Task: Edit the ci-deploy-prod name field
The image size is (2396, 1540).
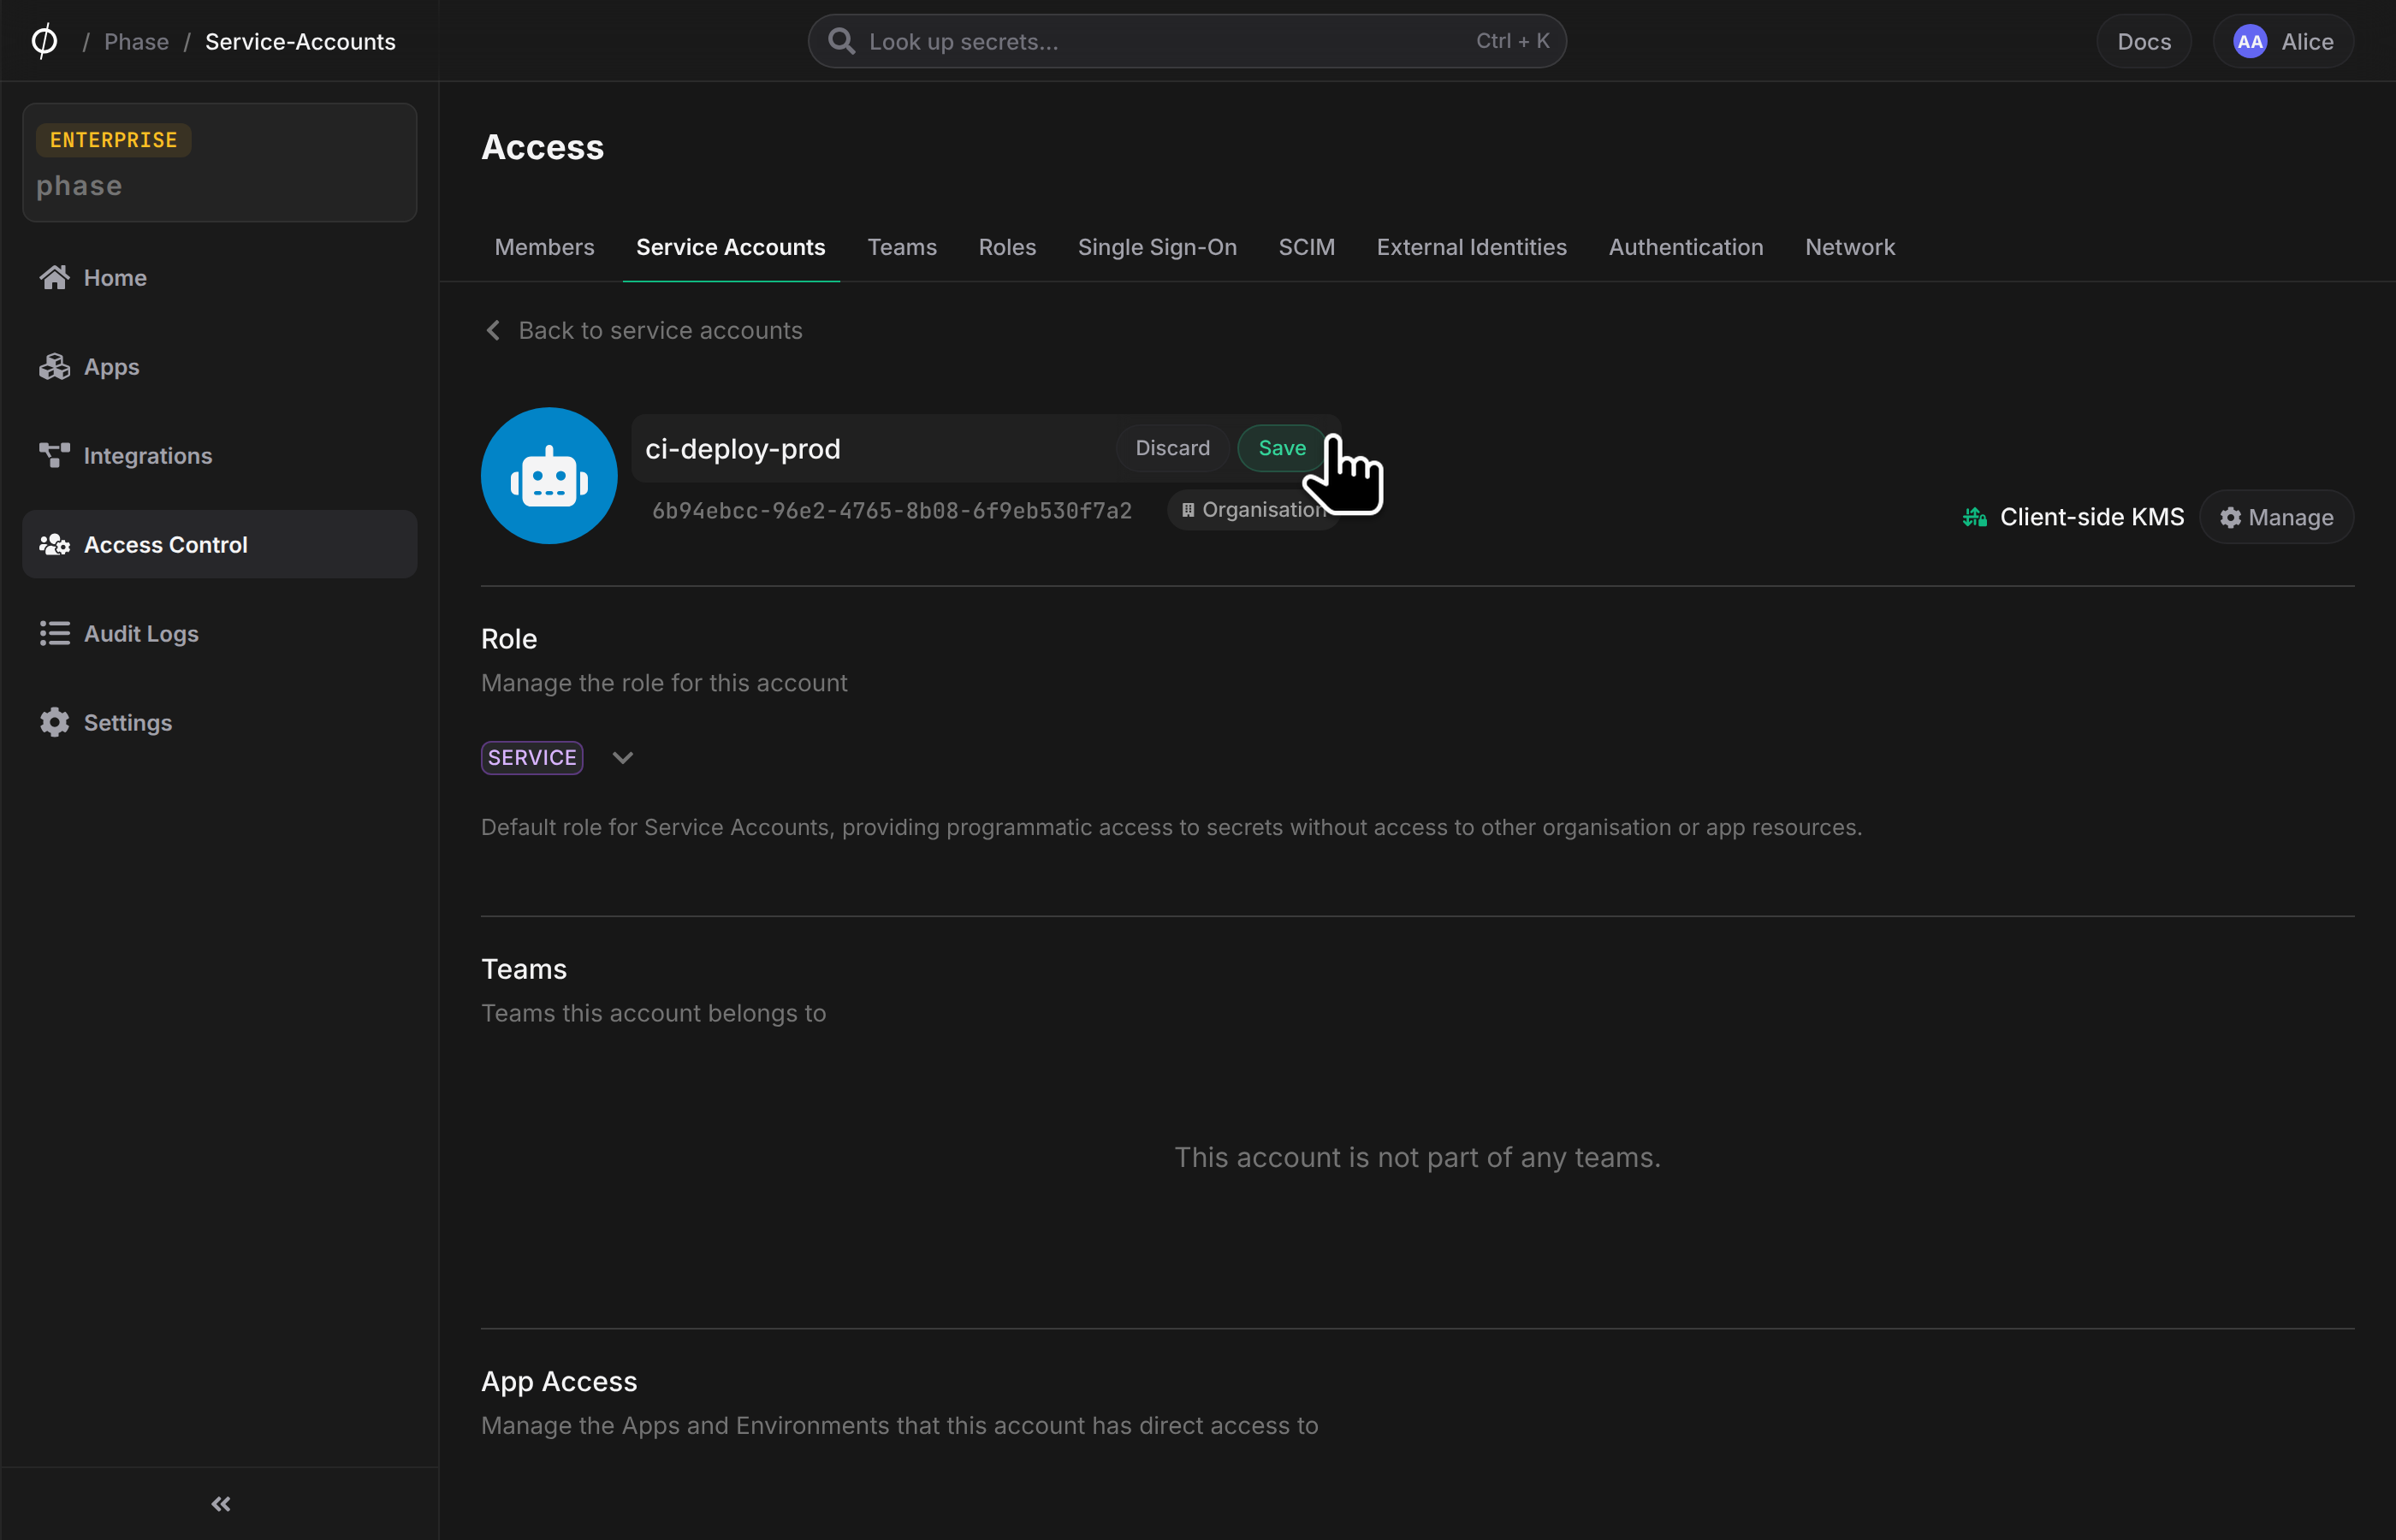Action: (875, 449)
